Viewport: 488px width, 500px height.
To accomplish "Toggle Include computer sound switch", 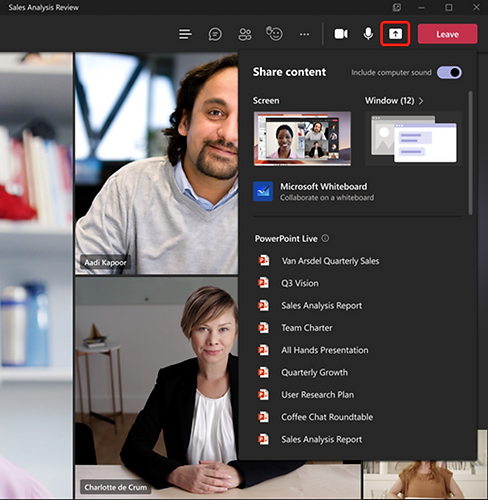I will [449, 72].
